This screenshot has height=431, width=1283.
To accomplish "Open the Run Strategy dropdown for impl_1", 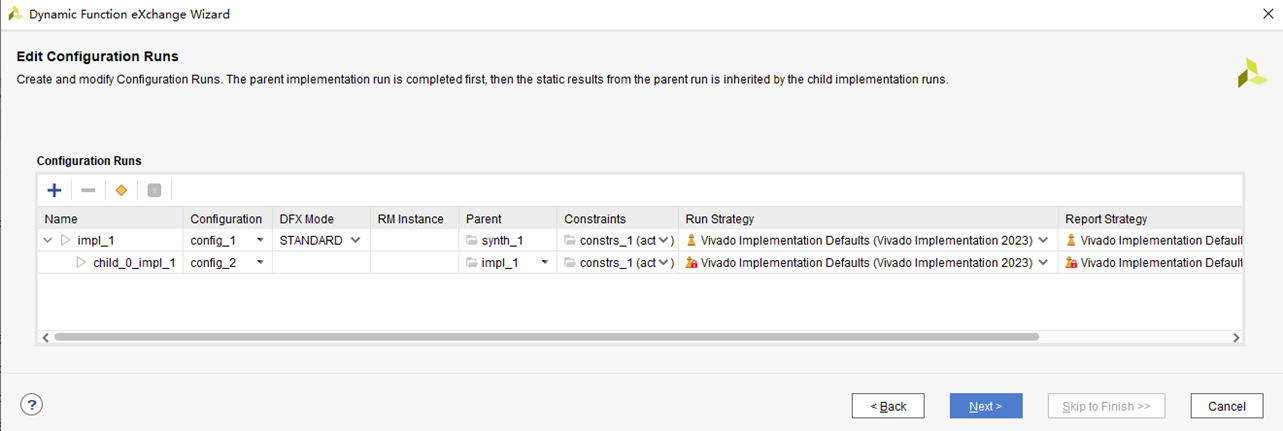I will (x=1044, y=240).
